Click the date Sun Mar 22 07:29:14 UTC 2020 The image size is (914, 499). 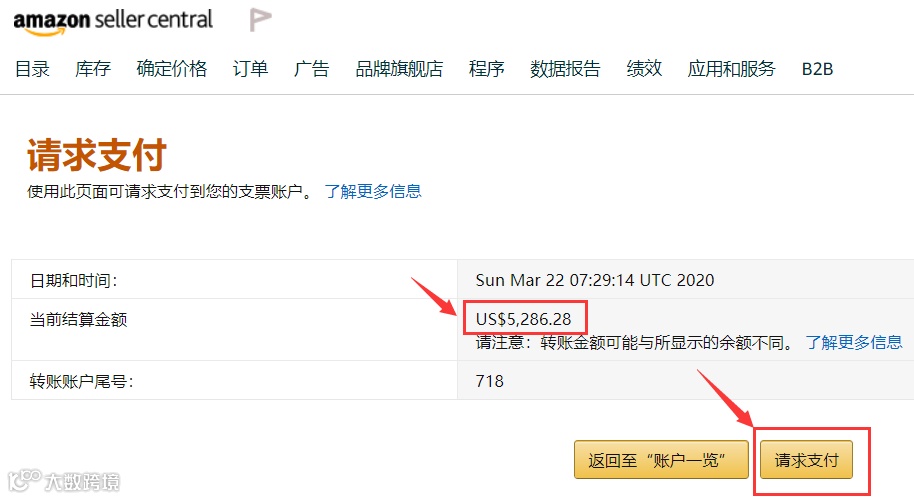(595, 280)
